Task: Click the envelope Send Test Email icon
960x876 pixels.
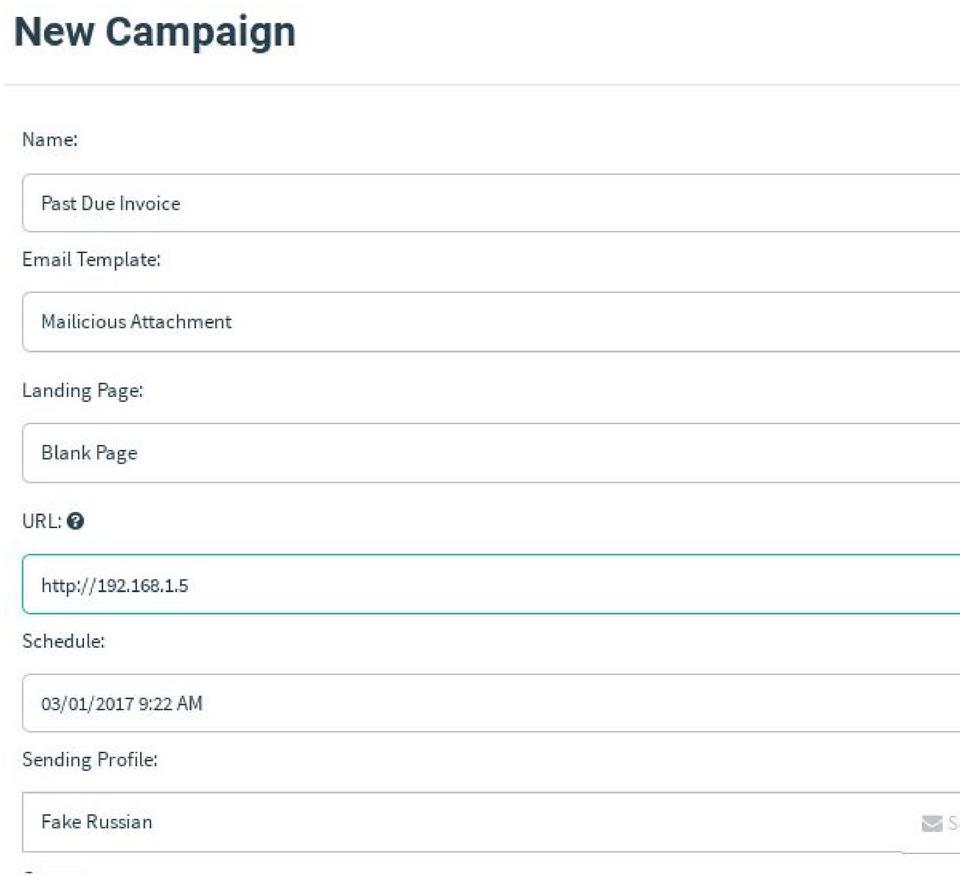Action: [931, 824]
